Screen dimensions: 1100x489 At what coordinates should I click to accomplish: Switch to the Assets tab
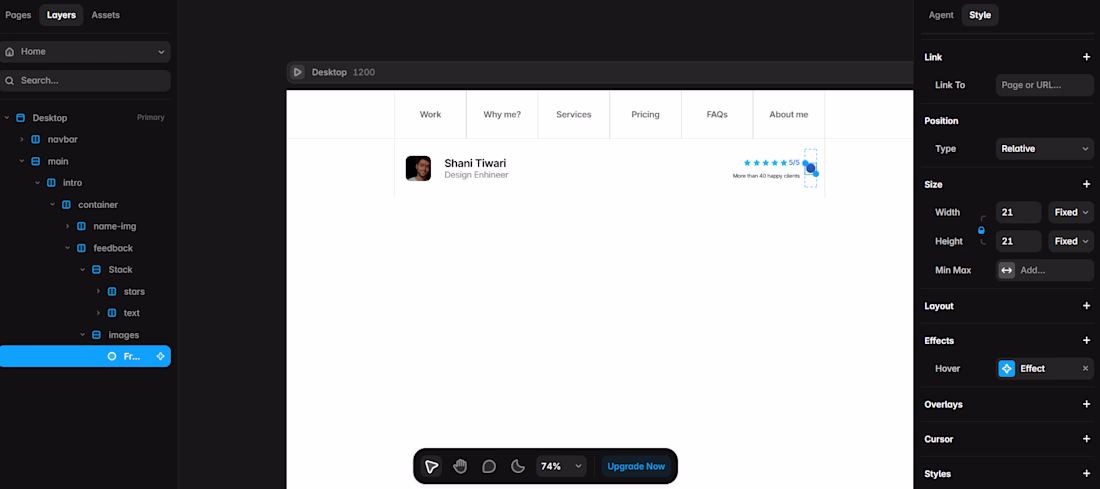tap(105, 15)
